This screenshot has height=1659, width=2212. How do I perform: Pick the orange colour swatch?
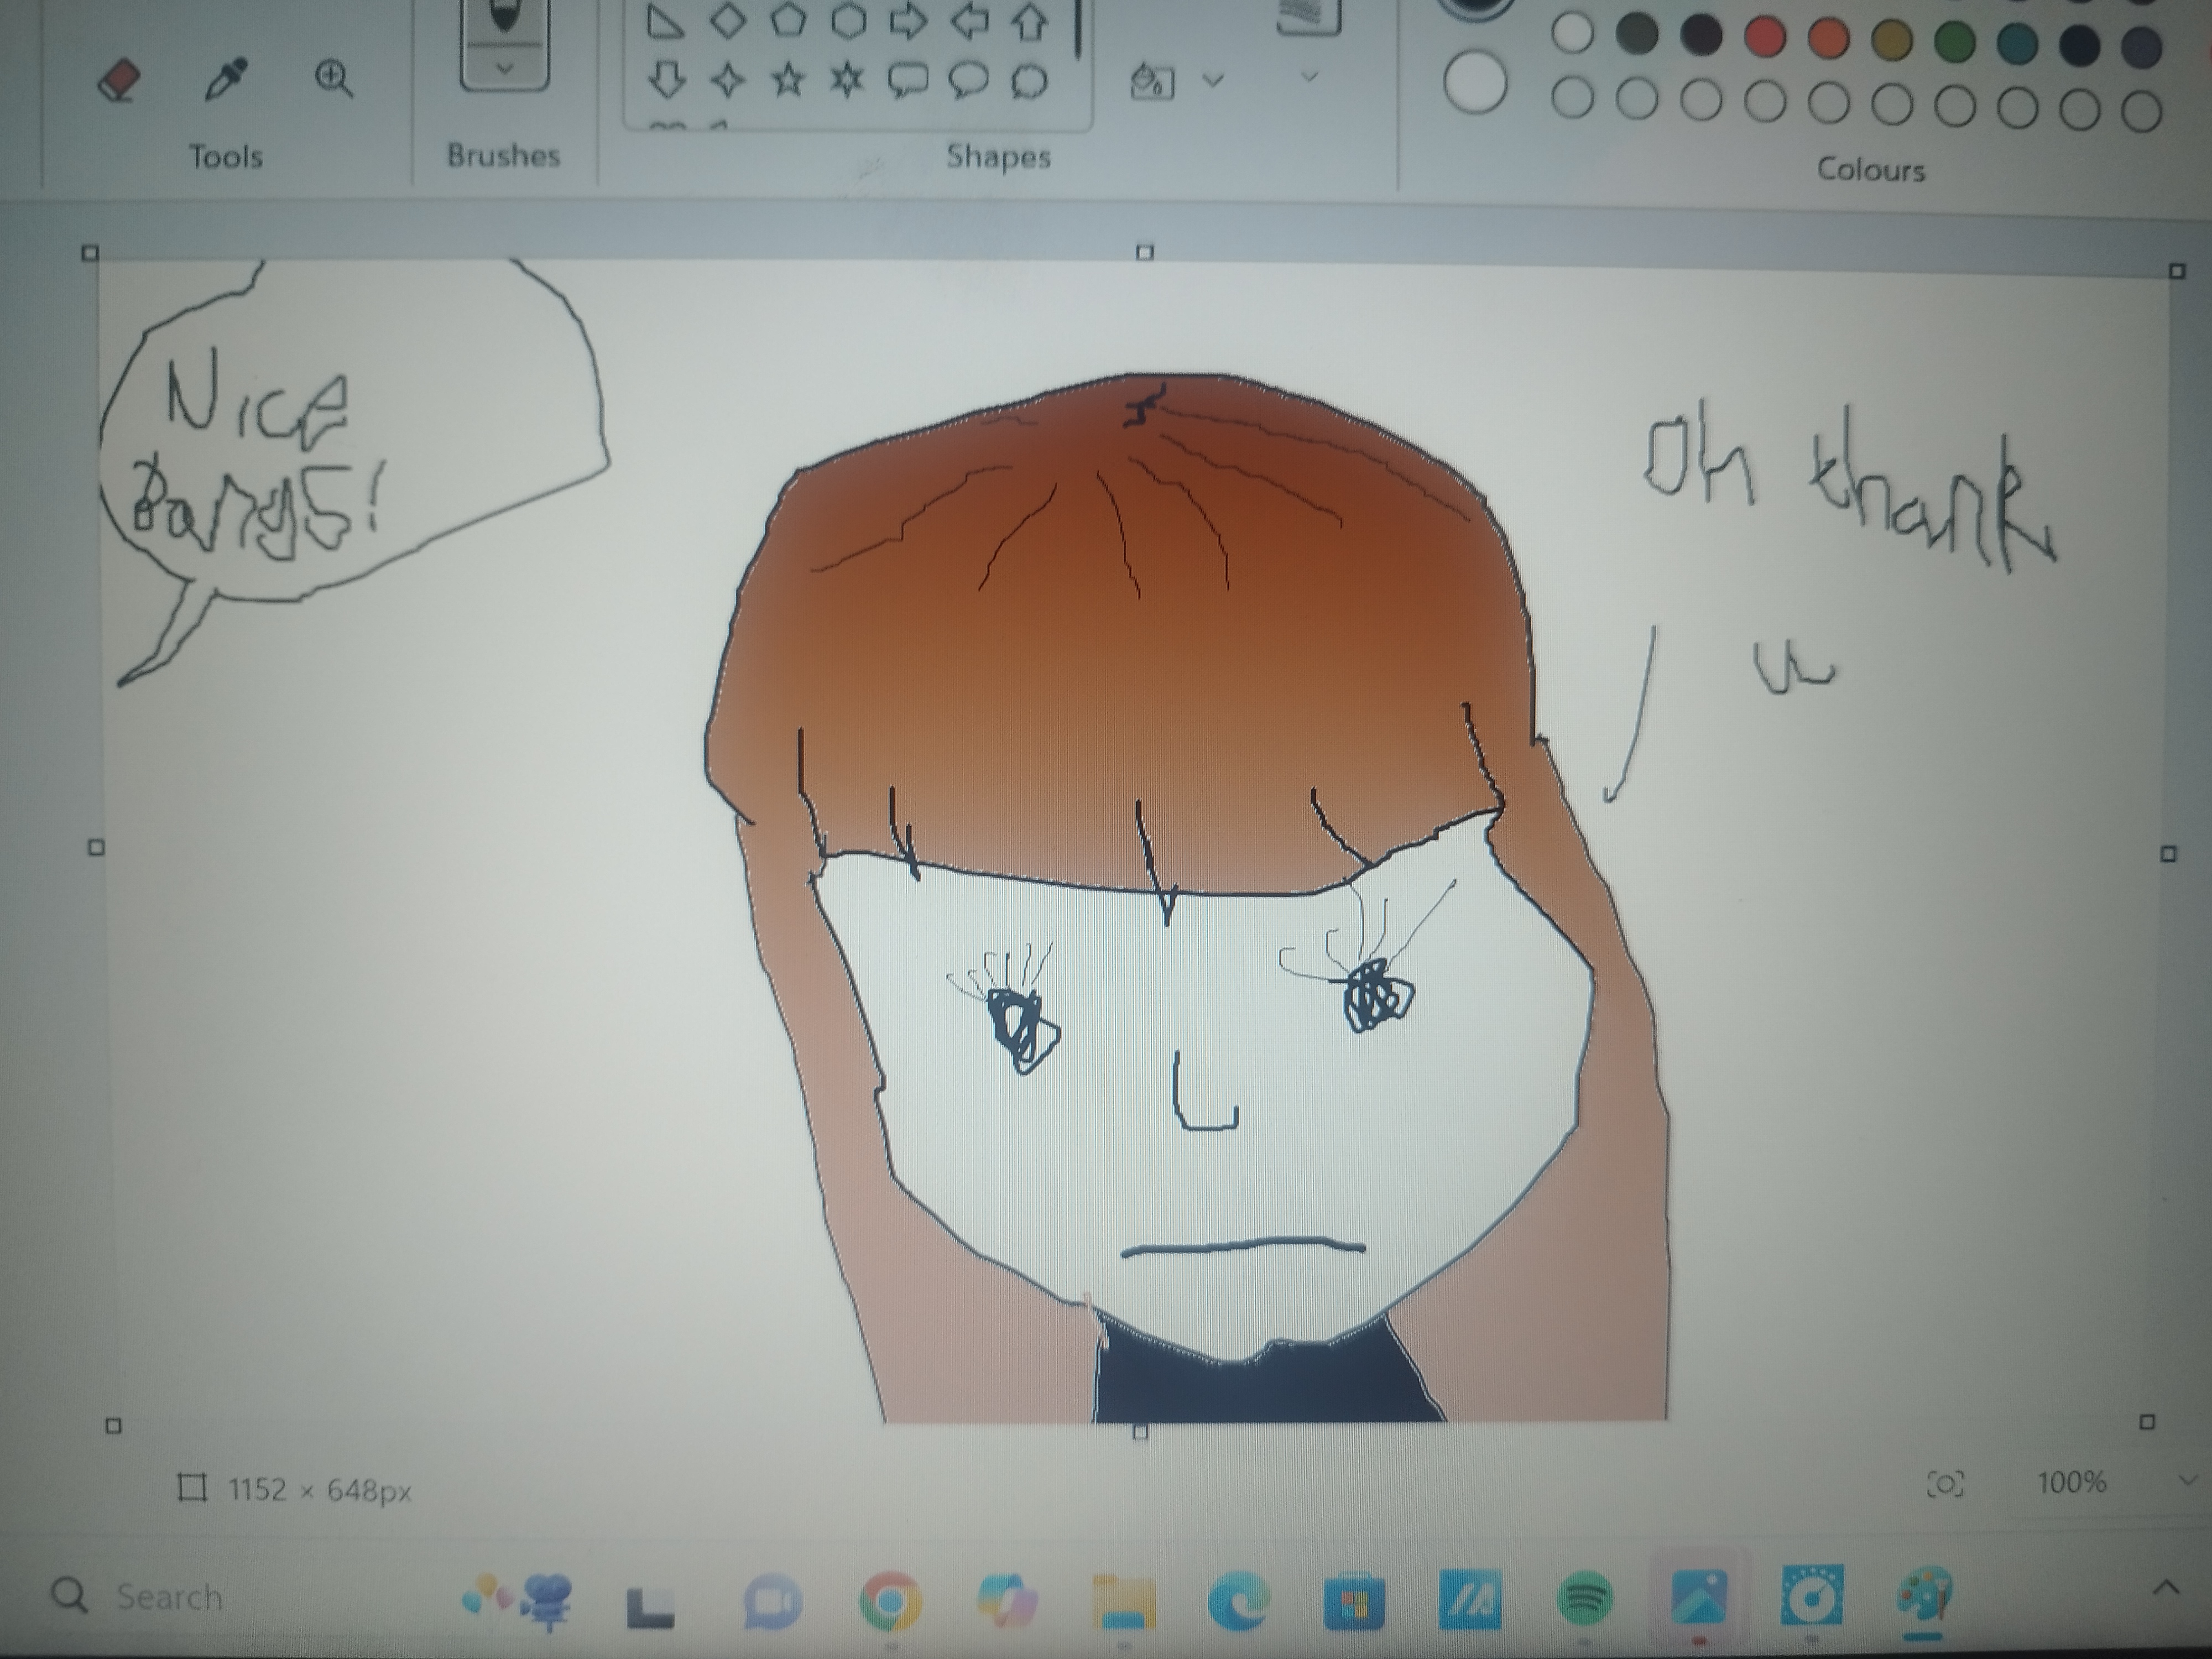click(1829, 39)
